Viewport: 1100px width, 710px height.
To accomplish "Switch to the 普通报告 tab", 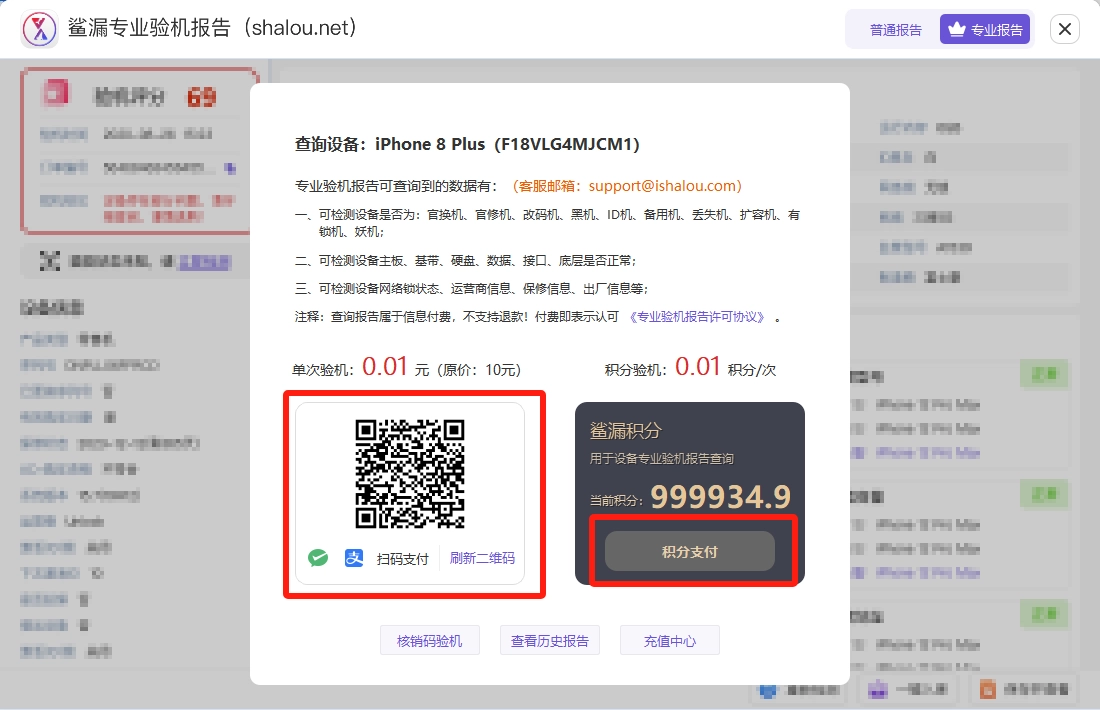I will [895, 30].
